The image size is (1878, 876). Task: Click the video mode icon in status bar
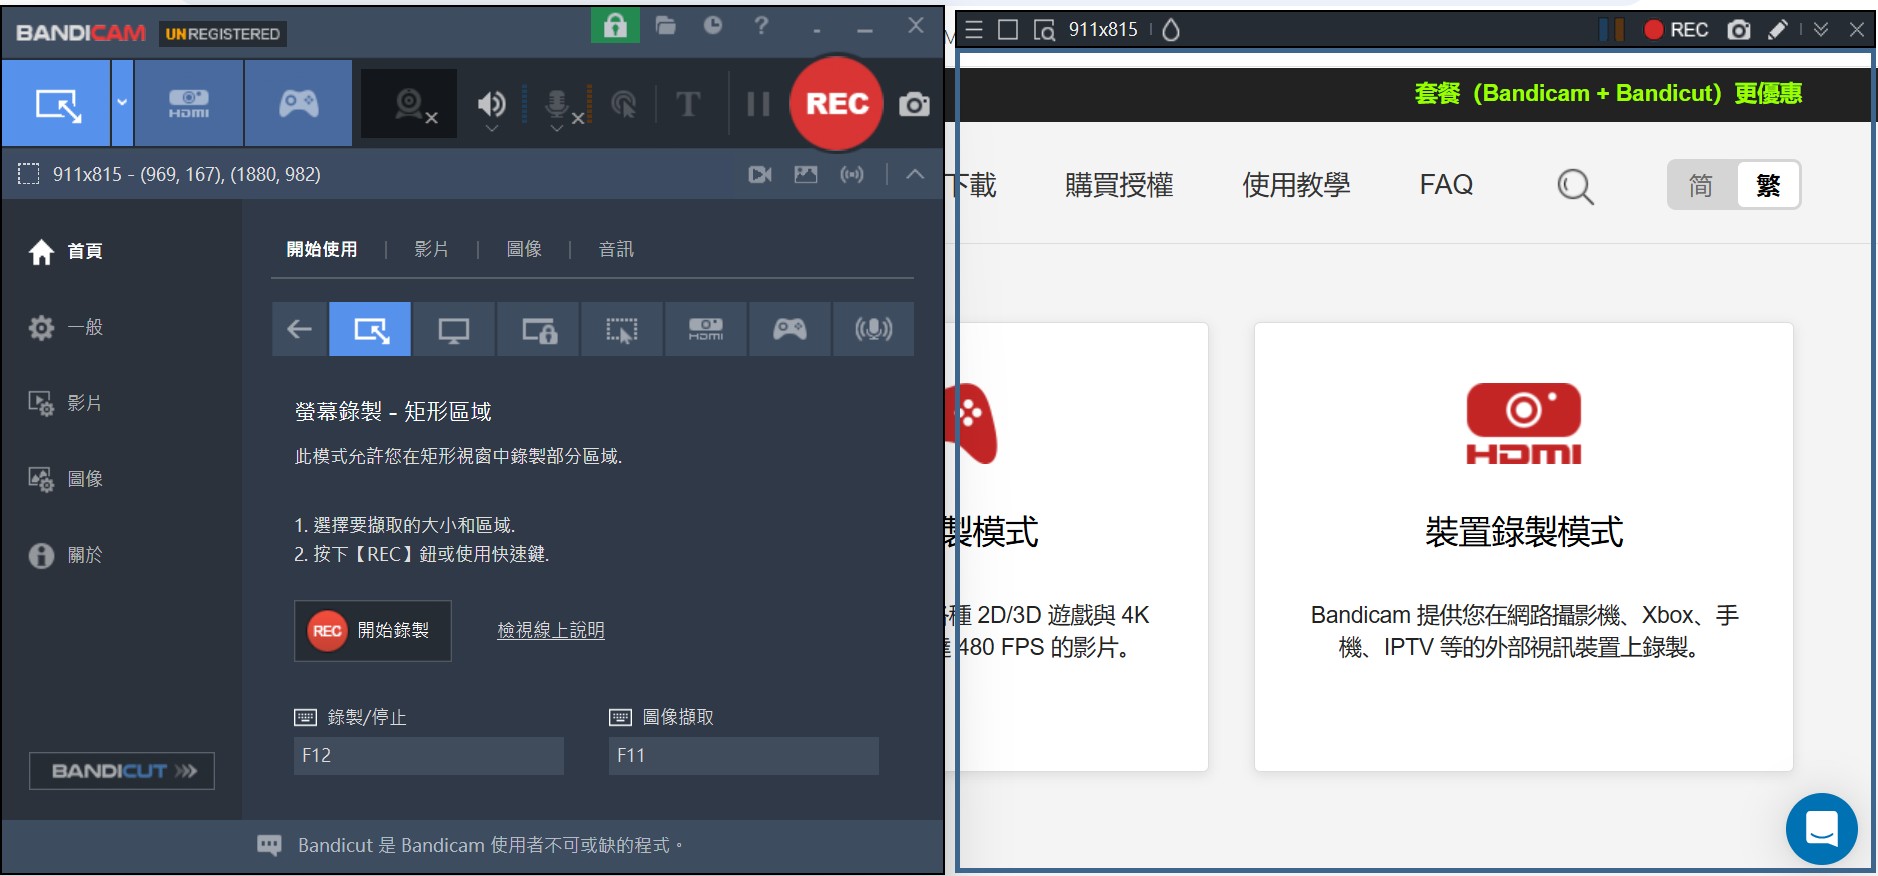coord(760,174)
